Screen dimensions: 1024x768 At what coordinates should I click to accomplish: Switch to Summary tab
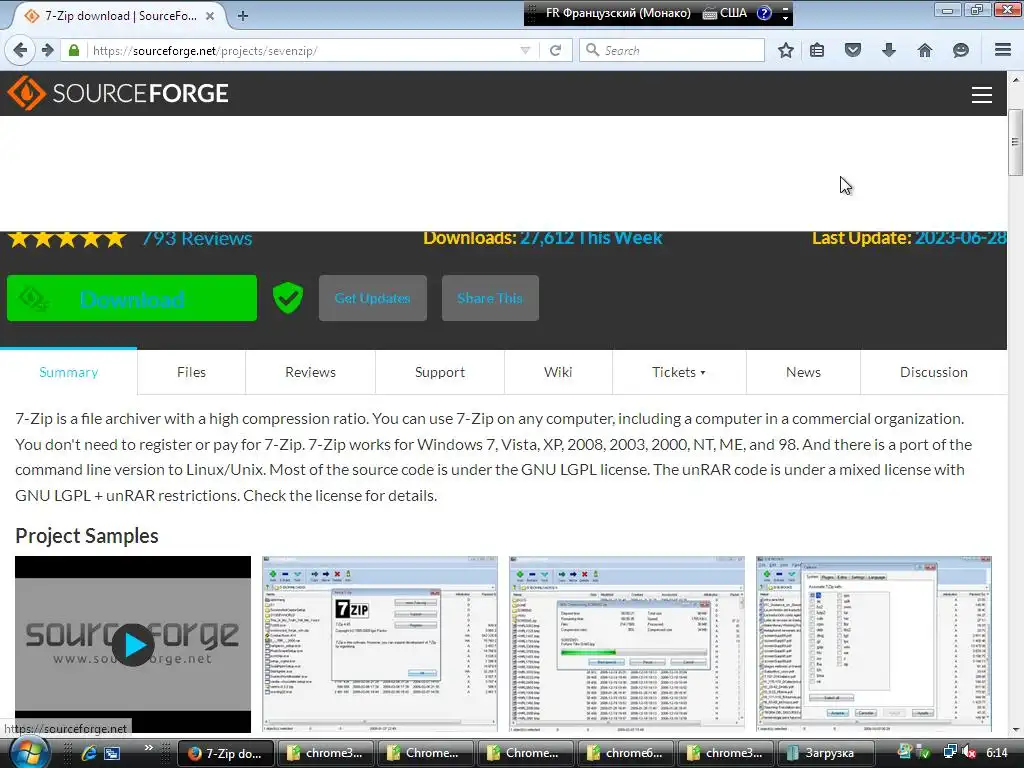point(69,372)
